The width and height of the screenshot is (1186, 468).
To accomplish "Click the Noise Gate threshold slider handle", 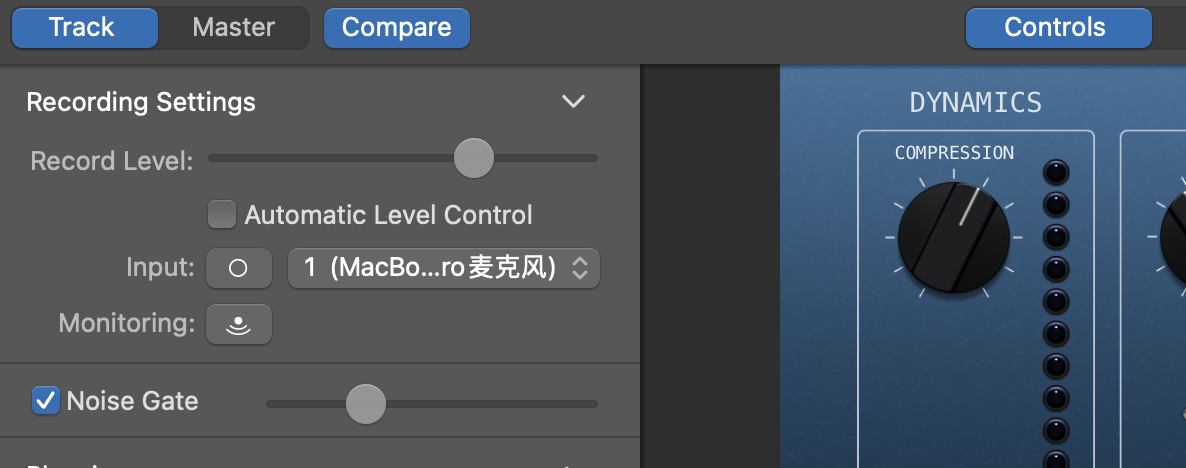I will point(365,404).
